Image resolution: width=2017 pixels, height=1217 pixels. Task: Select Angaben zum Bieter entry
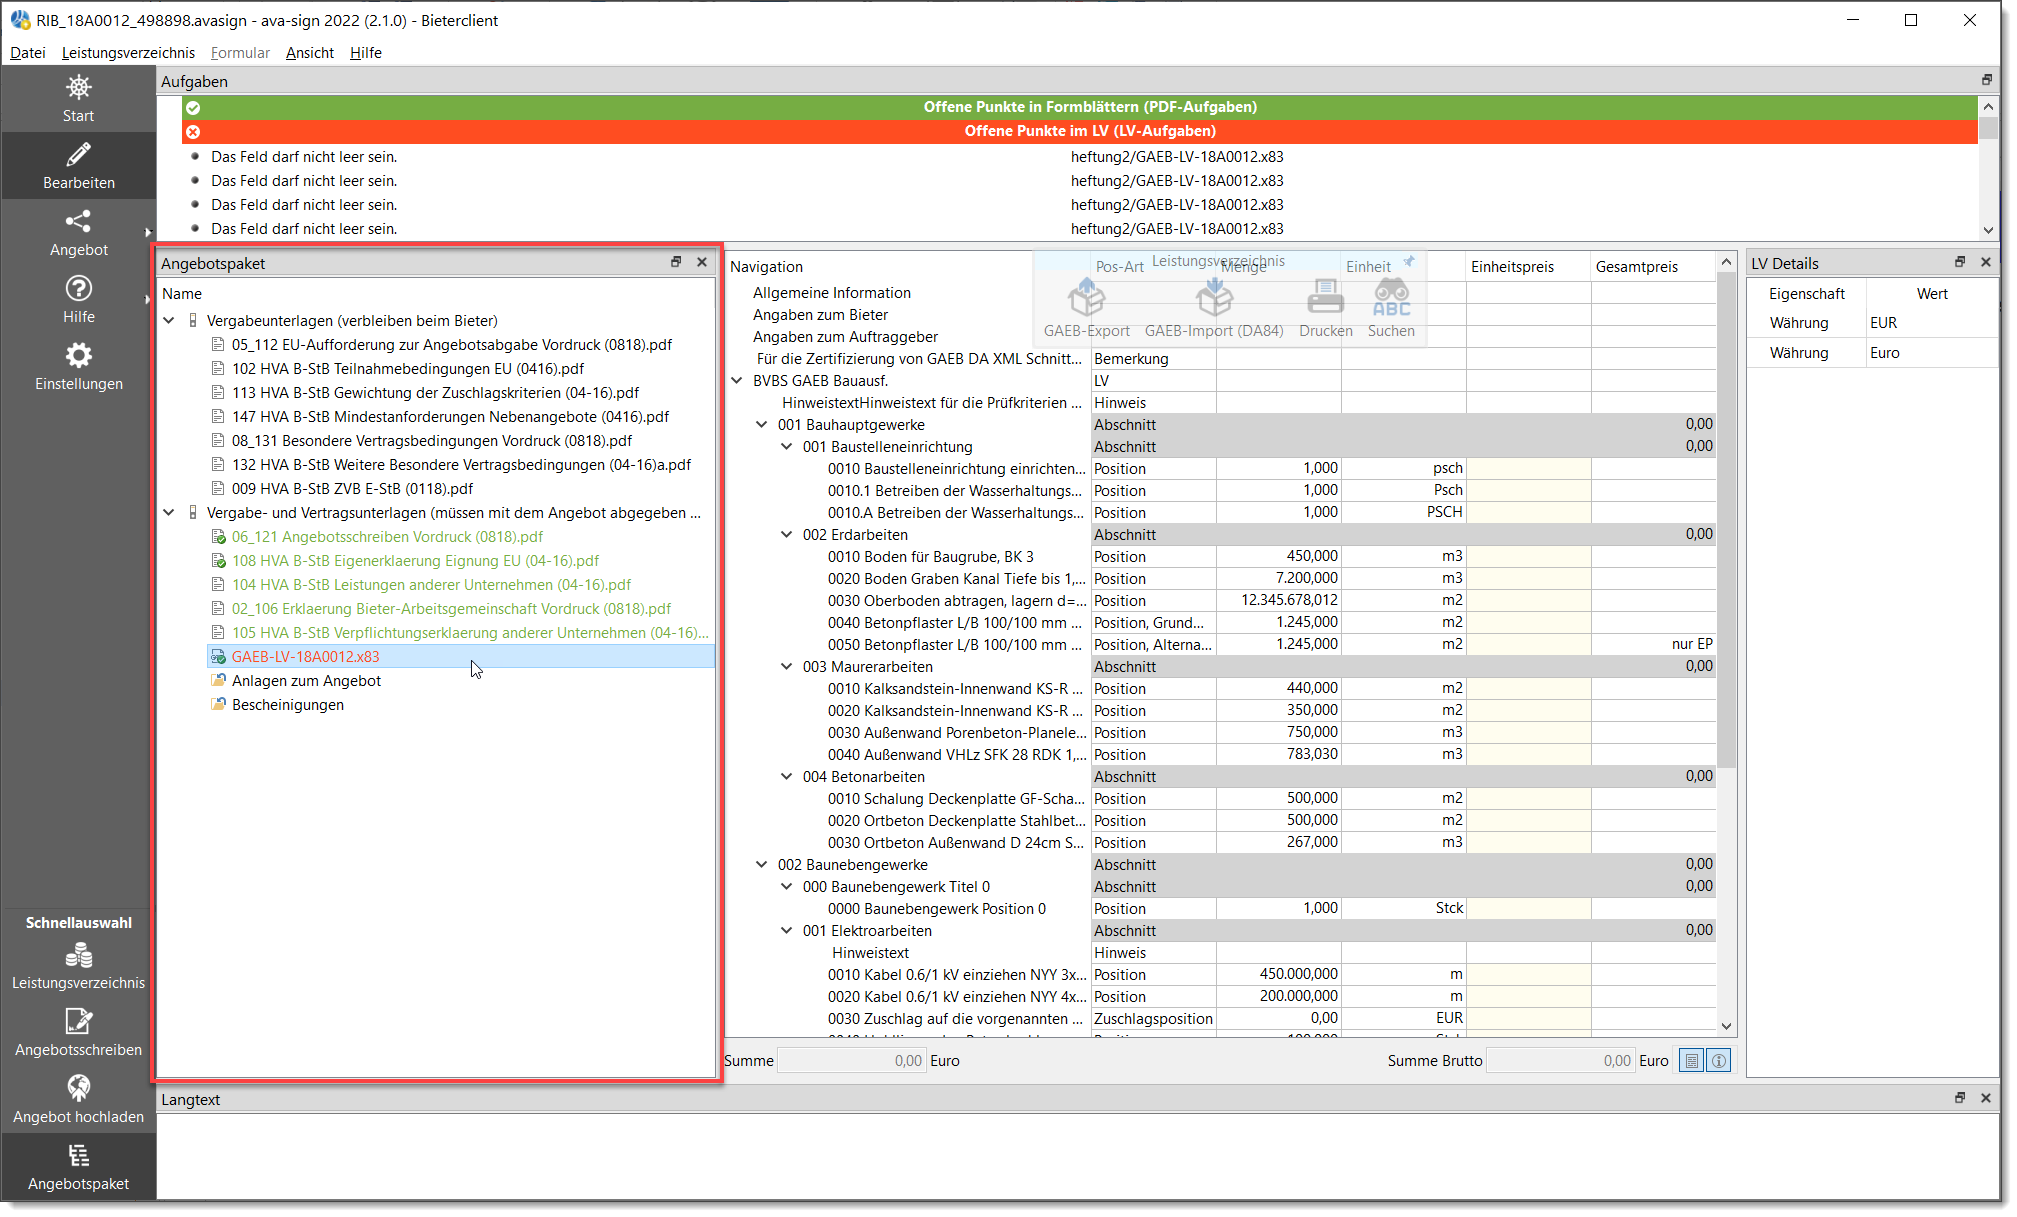pos(820,315)
